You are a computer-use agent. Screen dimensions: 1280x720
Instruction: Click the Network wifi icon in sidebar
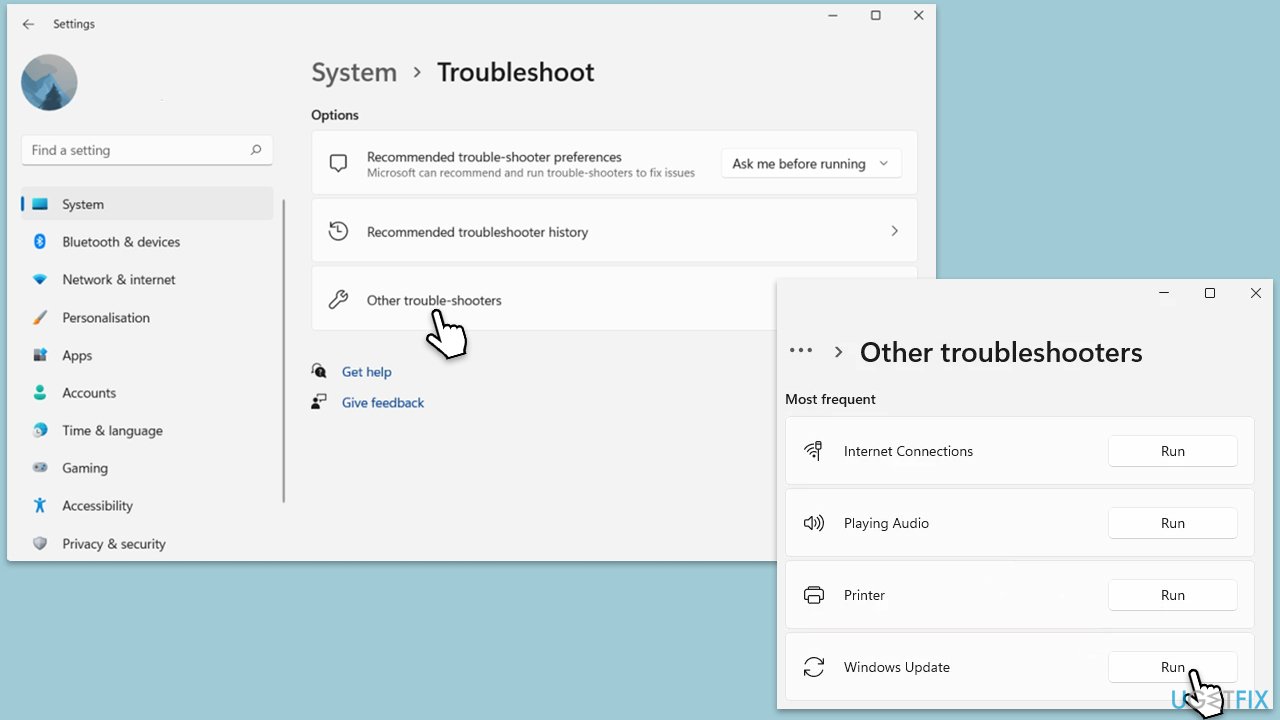tap(40, 280)
